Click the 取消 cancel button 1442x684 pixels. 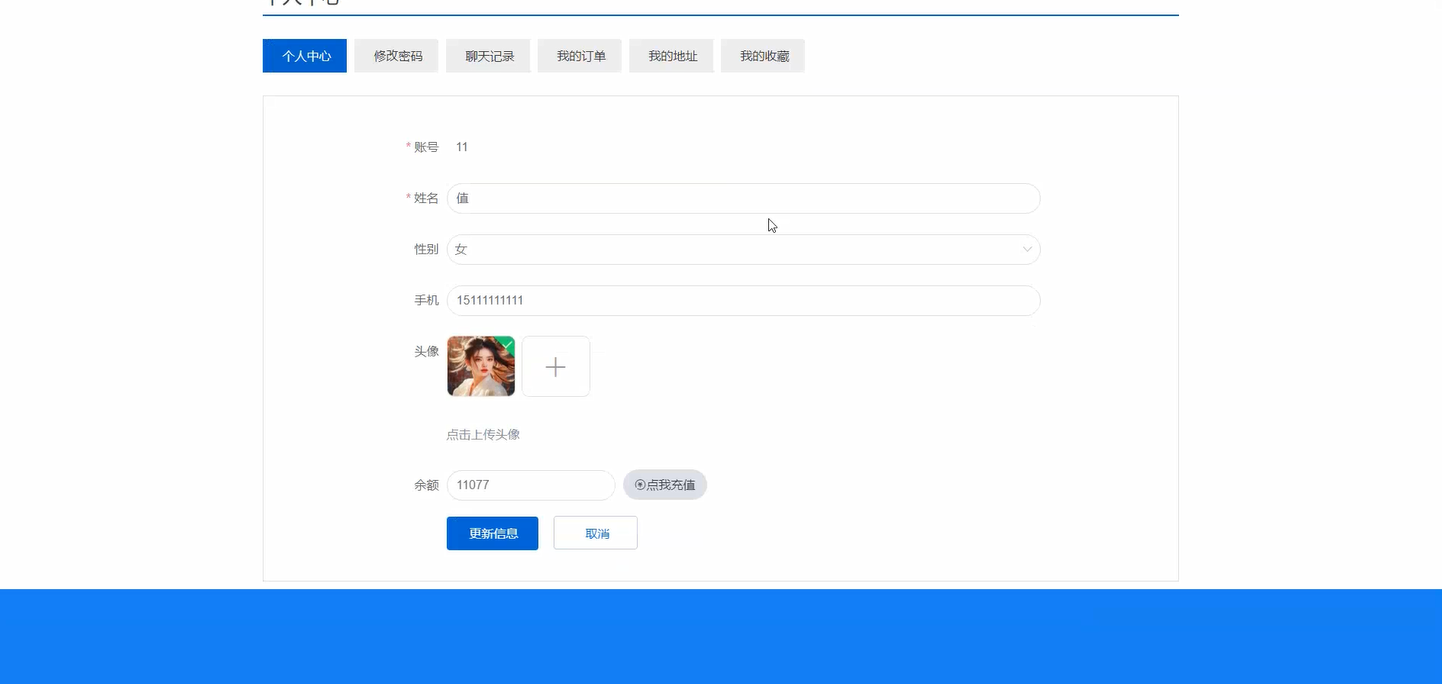(595, 532)
